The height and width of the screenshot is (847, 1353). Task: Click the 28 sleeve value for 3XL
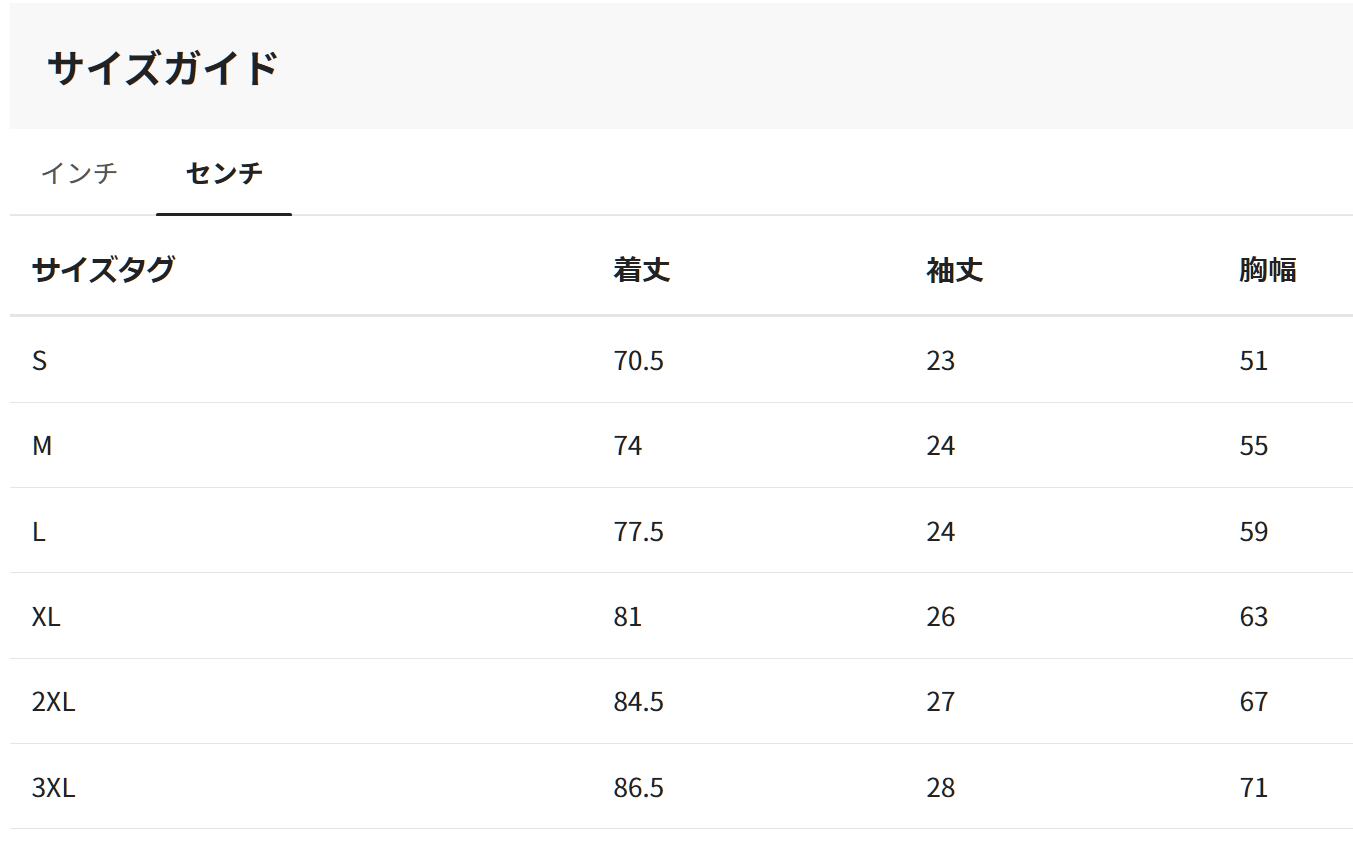pos(940,788)
